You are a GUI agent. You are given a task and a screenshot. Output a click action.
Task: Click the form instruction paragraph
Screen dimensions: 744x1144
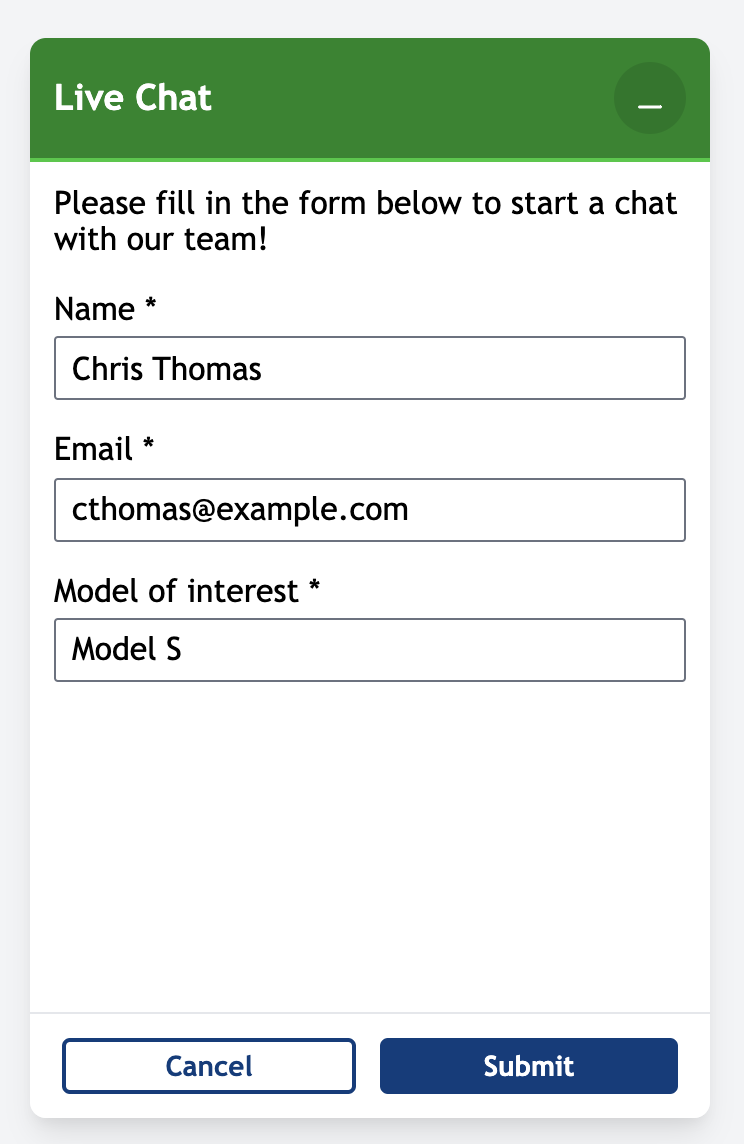(366, 222)
